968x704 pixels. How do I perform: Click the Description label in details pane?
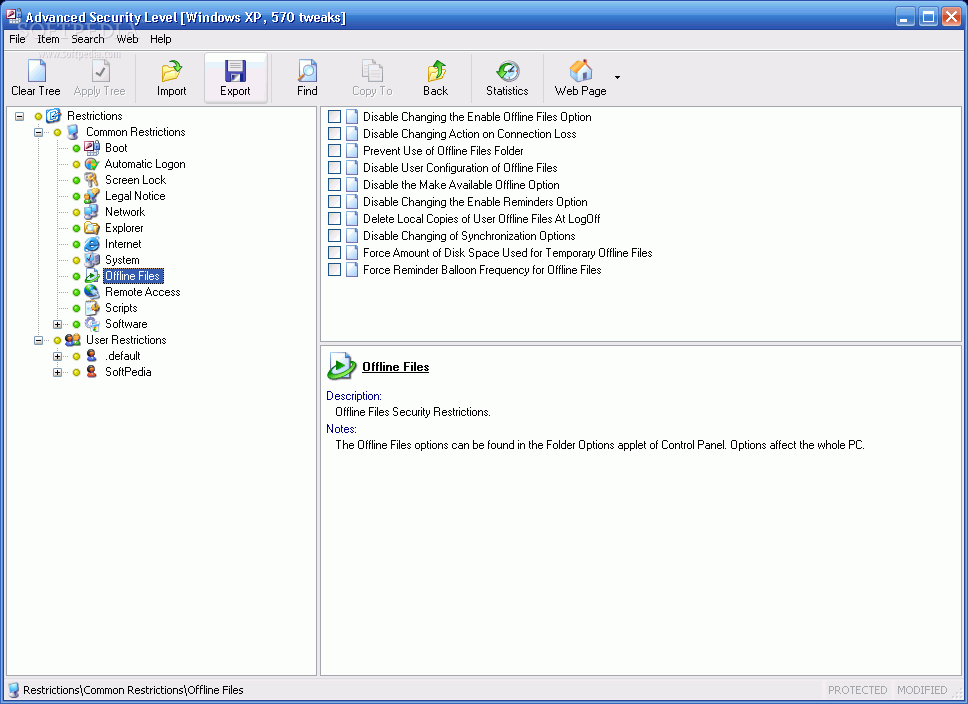pos(354,396)
